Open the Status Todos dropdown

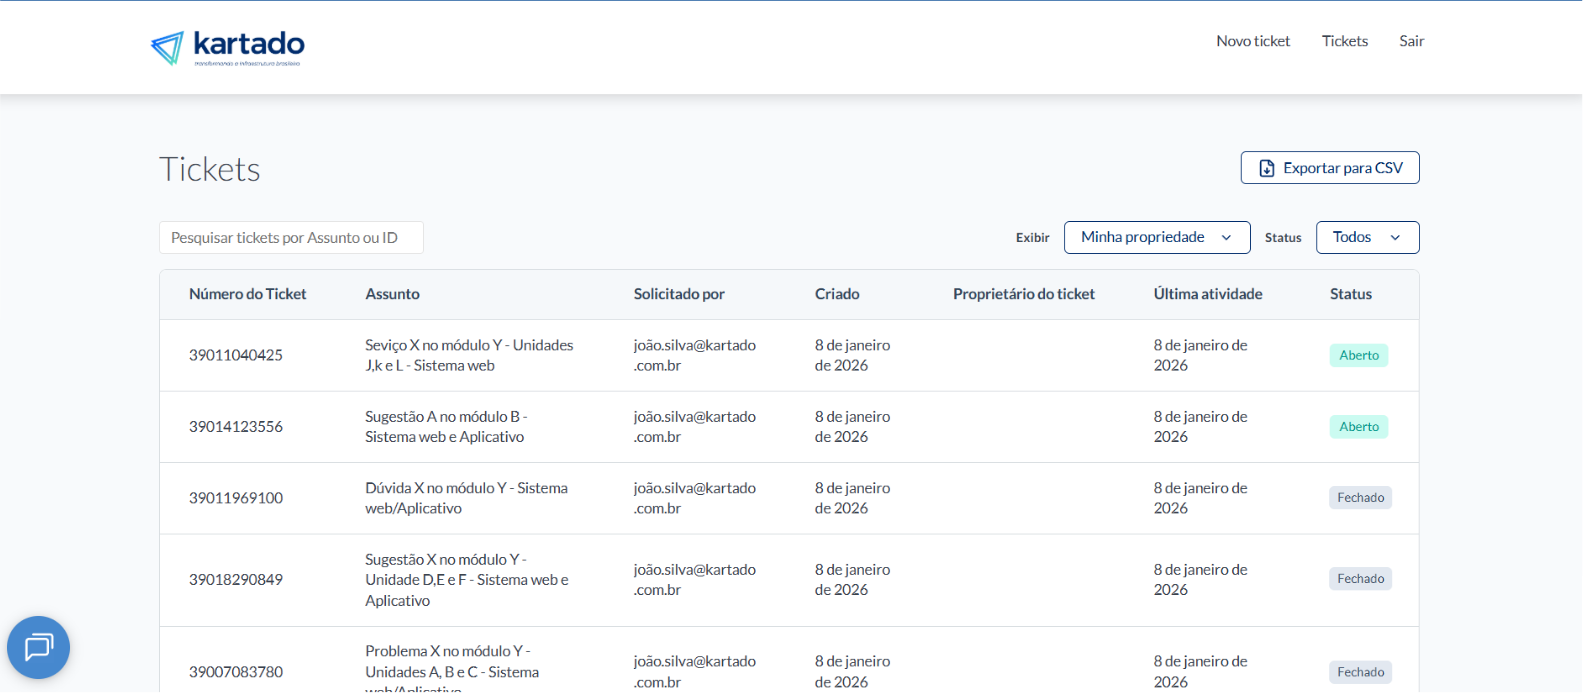[x=1366, y=237]
